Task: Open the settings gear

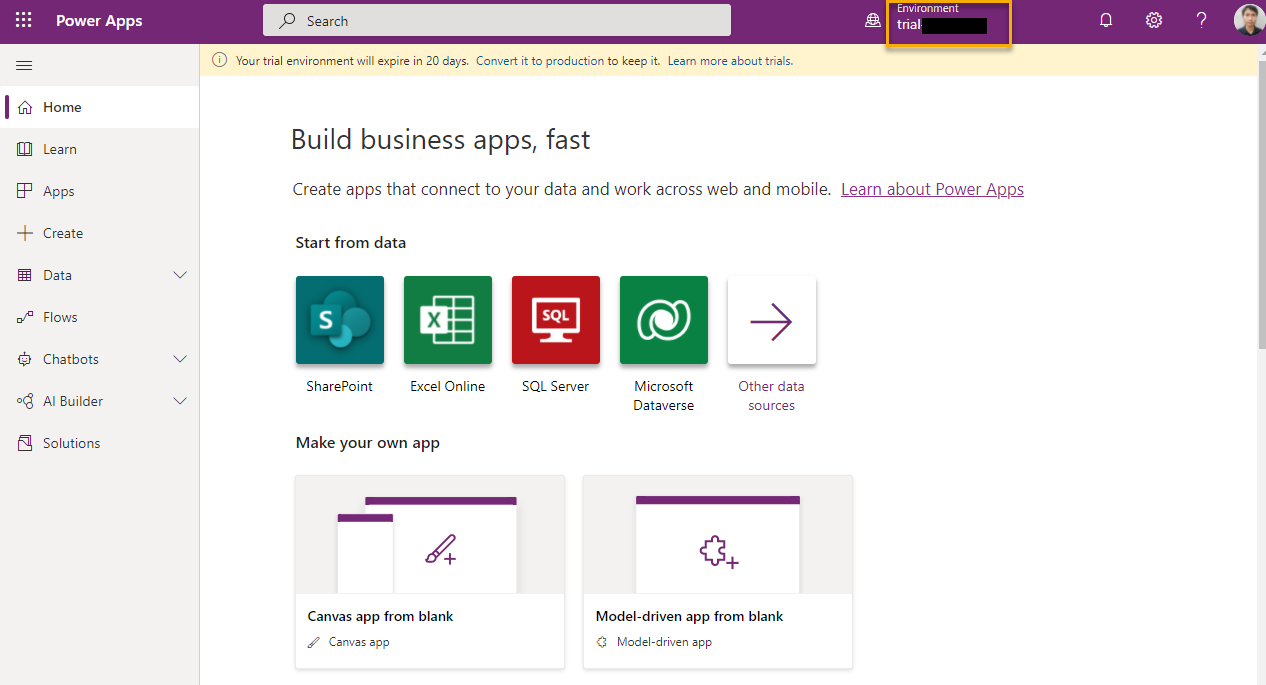Action: pyautogui.click(x=1154, y=21)
